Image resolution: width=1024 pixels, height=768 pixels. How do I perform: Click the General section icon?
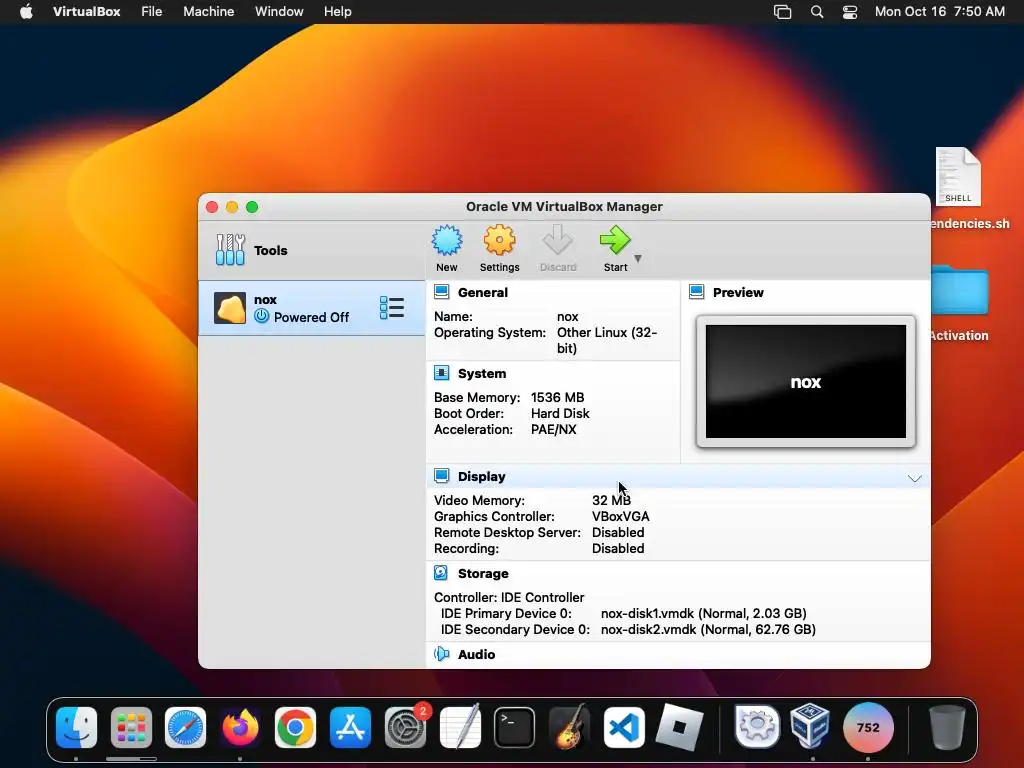point(441,292)
